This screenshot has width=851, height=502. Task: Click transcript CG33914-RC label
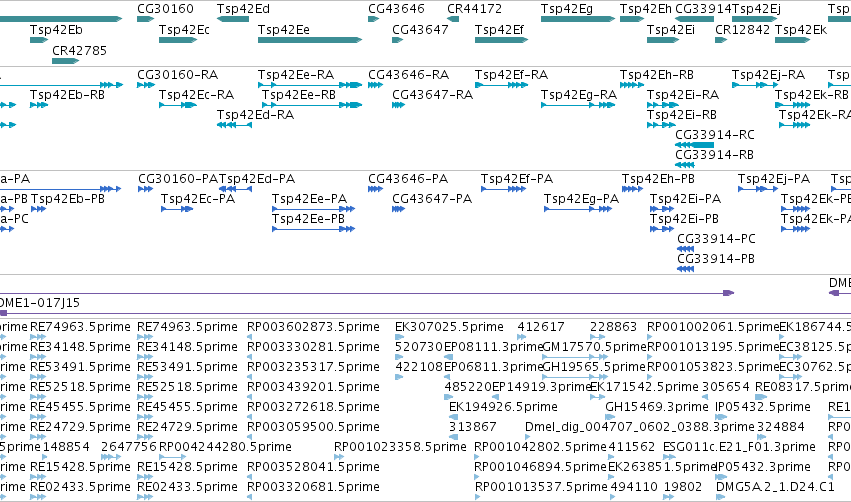click(x=715, y=135)
